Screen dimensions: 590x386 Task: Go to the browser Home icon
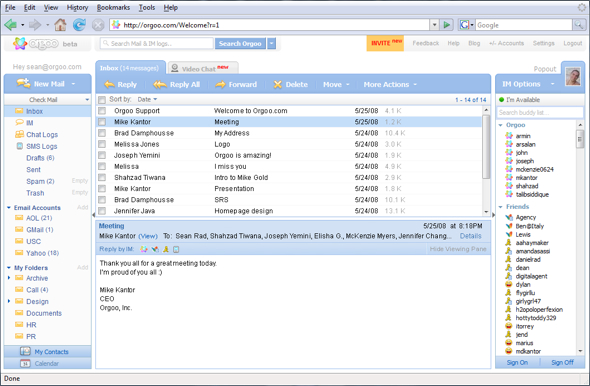pos(60,25)
